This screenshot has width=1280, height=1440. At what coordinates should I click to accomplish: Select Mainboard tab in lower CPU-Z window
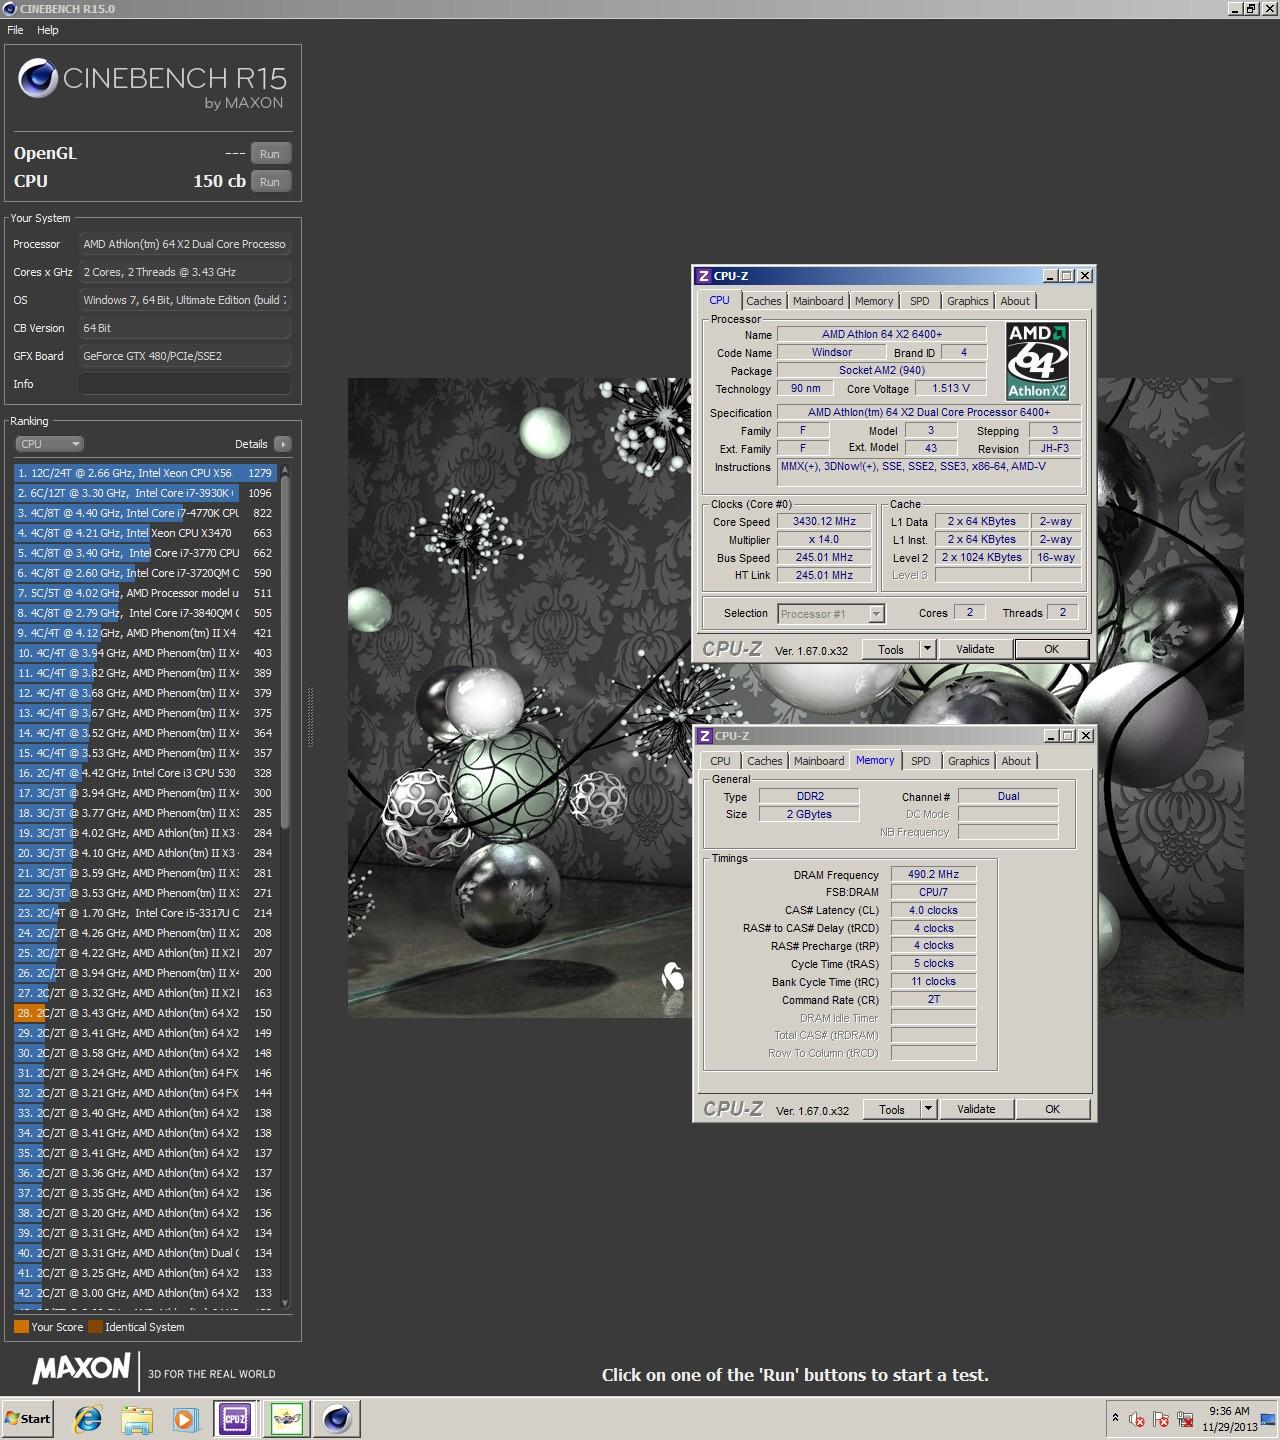(819, 761)
